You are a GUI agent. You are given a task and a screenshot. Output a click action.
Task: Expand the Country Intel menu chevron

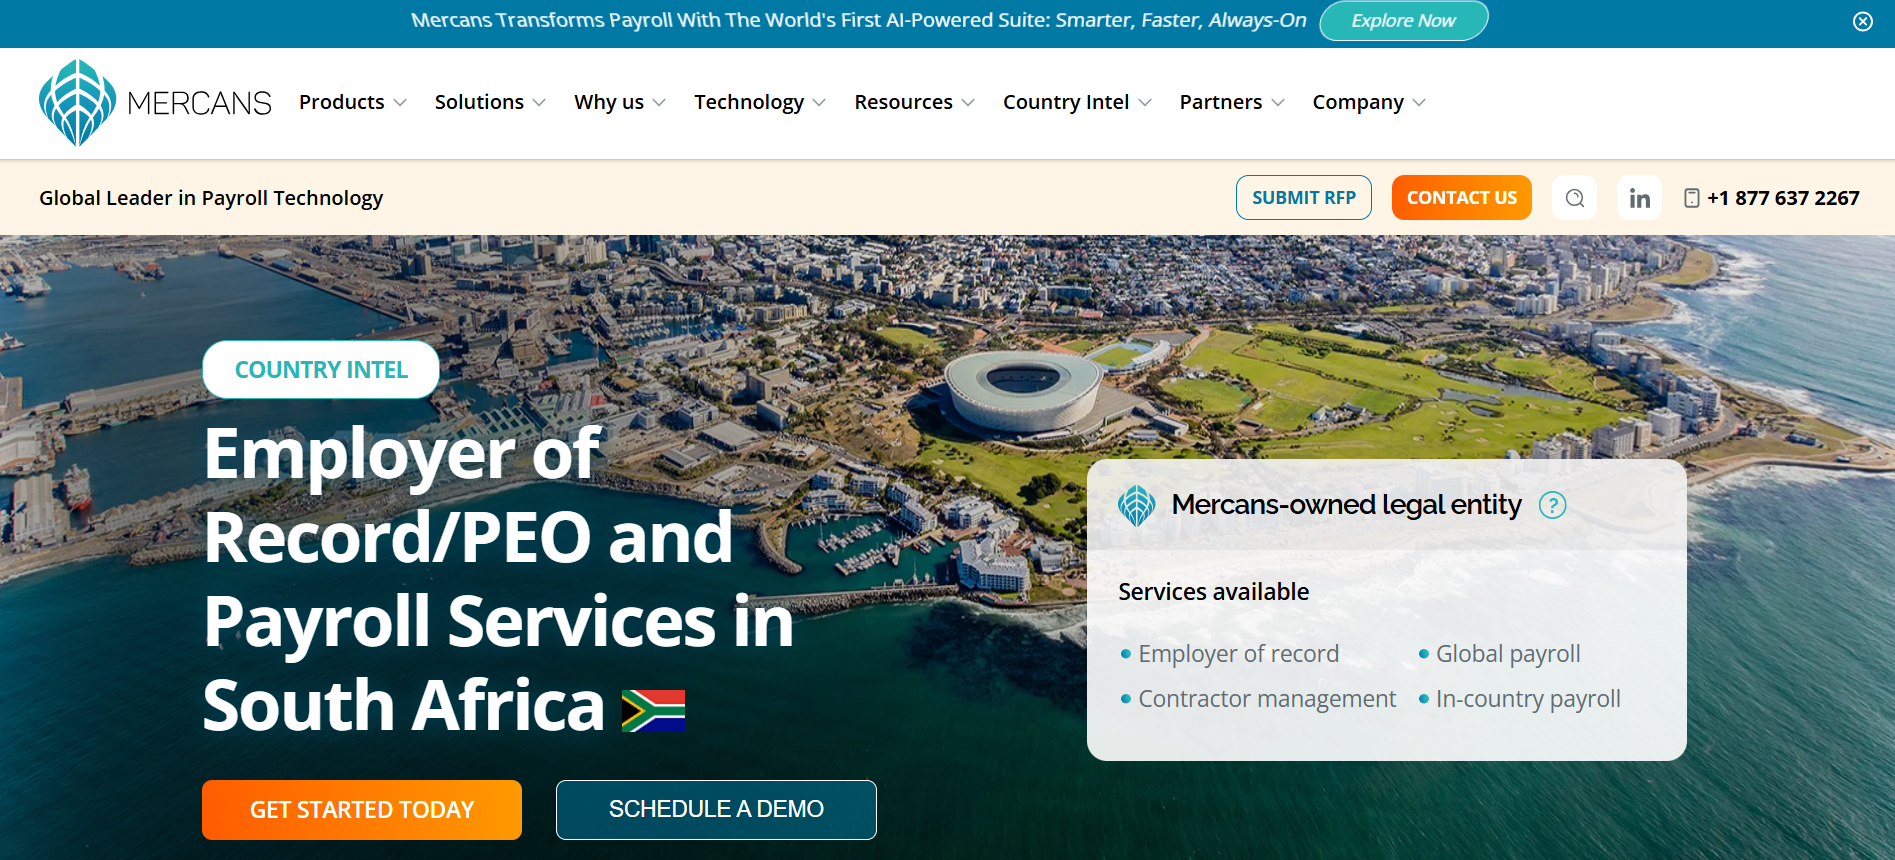point(1145,103)
